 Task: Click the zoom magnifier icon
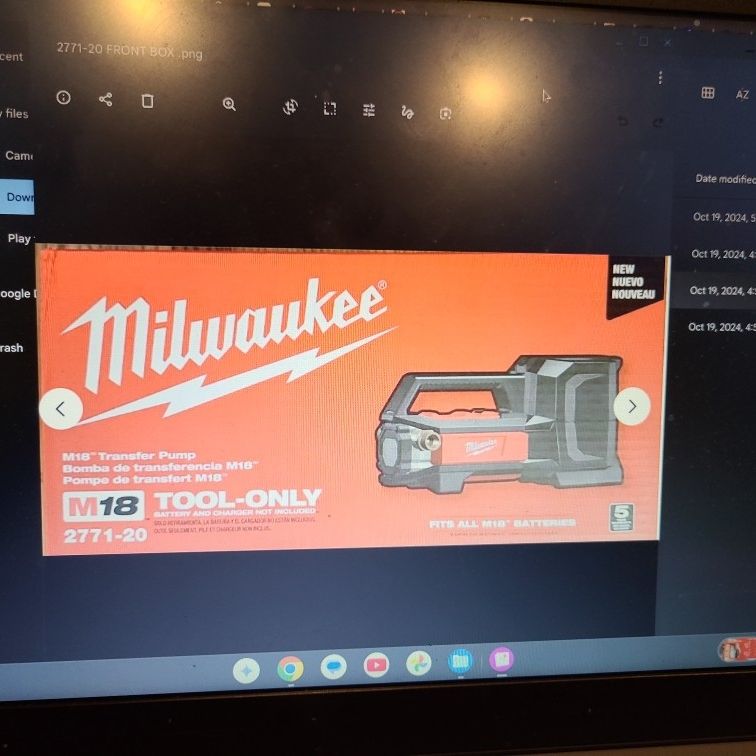(x=229, y=104)
